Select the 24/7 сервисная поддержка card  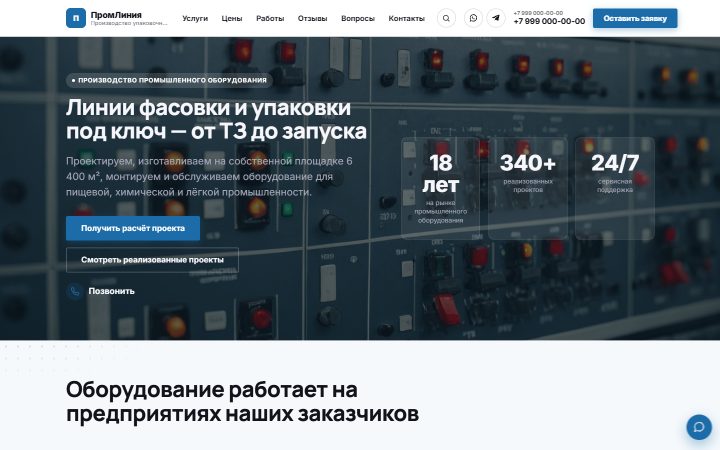(615, 188)
